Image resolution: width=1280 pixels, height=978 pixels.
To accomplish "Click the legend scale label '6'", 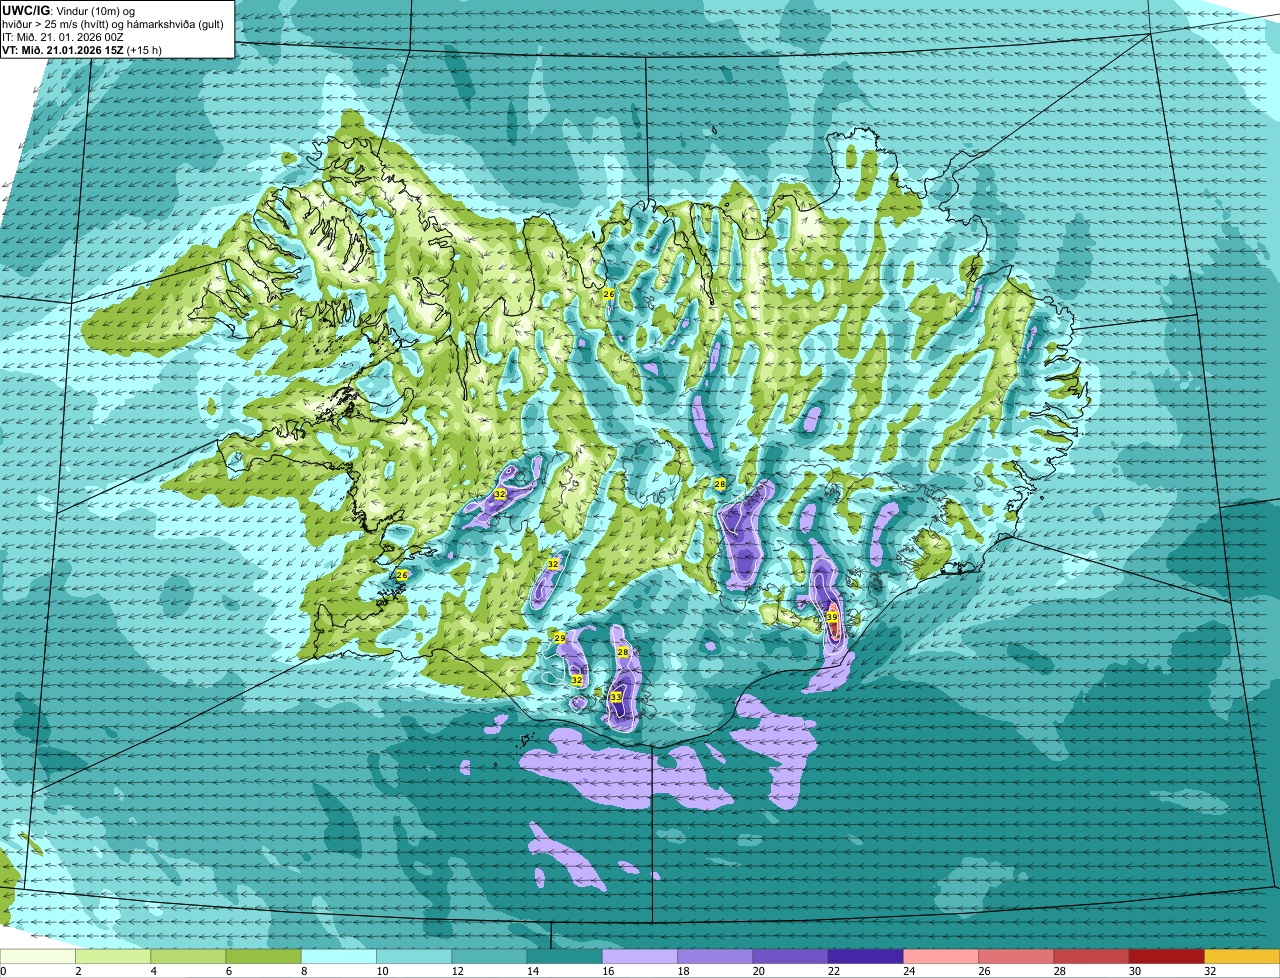I will 227,971.
